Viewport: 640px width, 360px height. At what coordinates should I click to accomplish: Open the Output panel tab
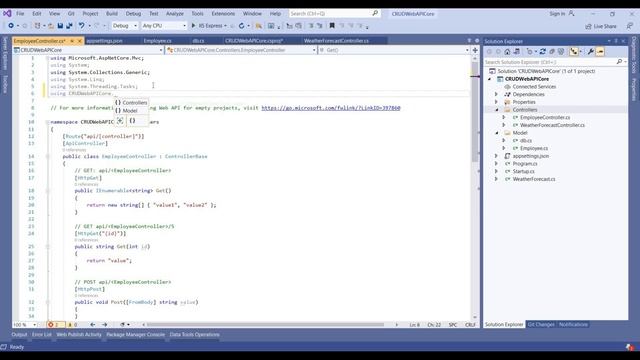(19, 335)
